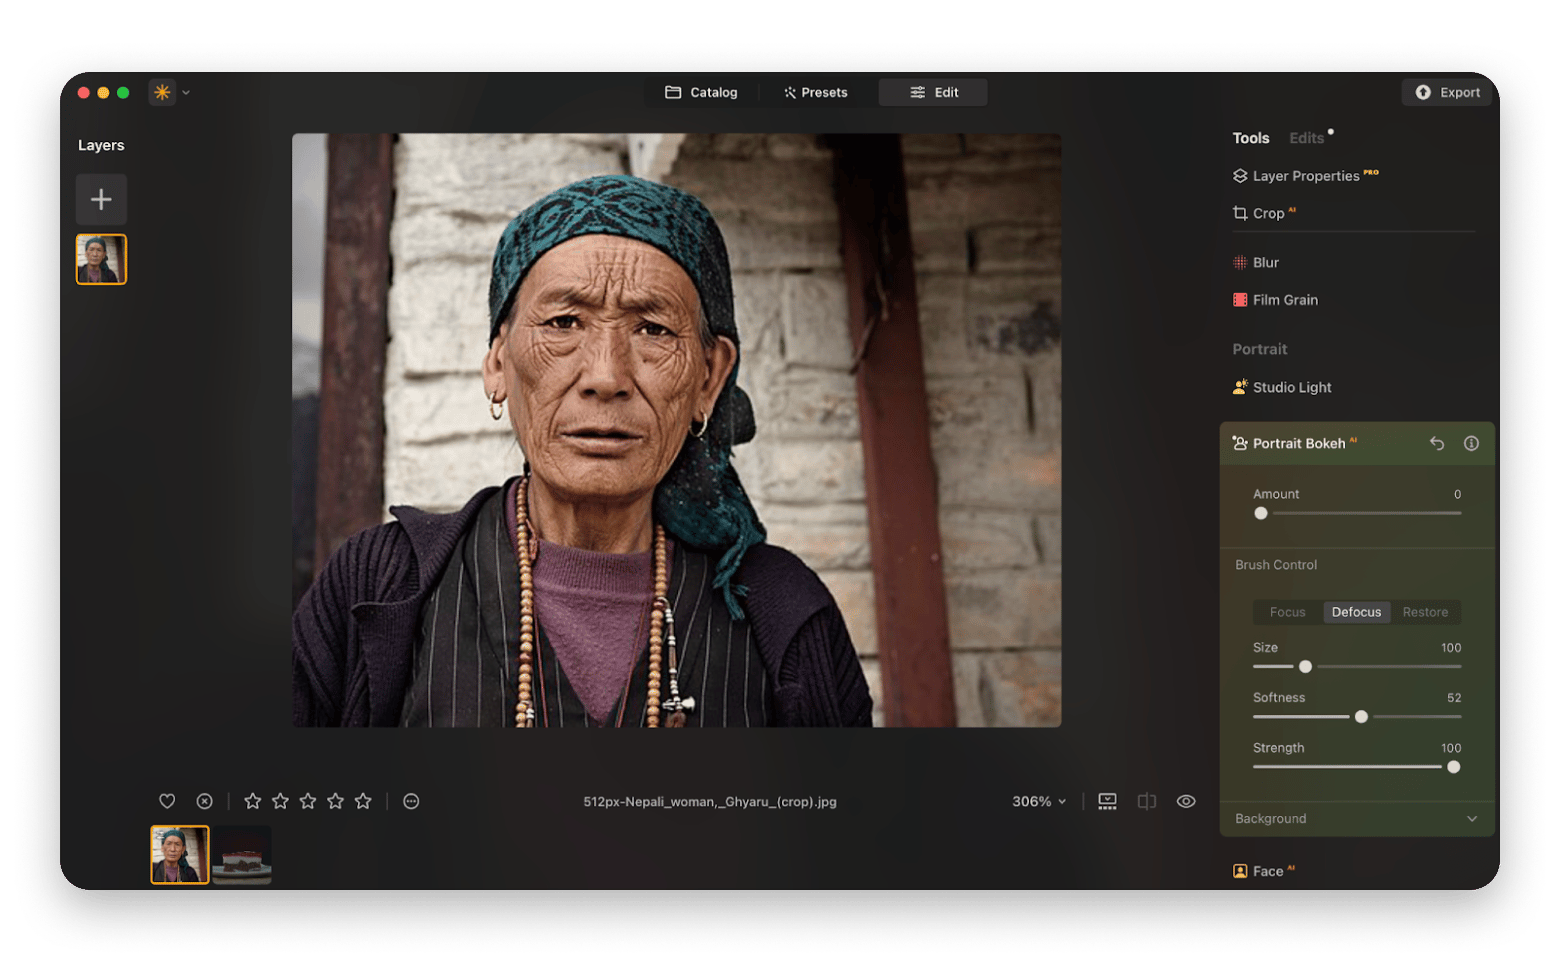The width and height of the screenshot is (1560, 970).
Task: Switch to the Presets tab
Action: click(x=815, y=92)
